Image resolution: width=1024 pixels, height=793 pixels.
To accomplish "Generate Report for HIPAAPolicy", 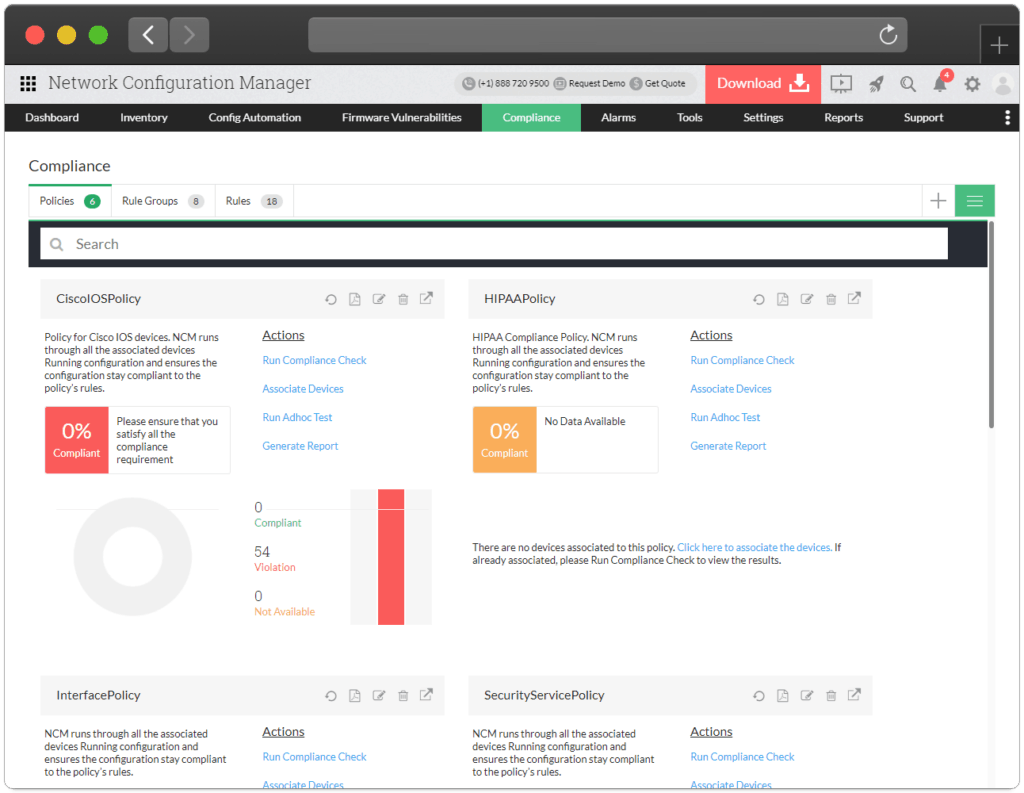I will [x=728, y=446].
